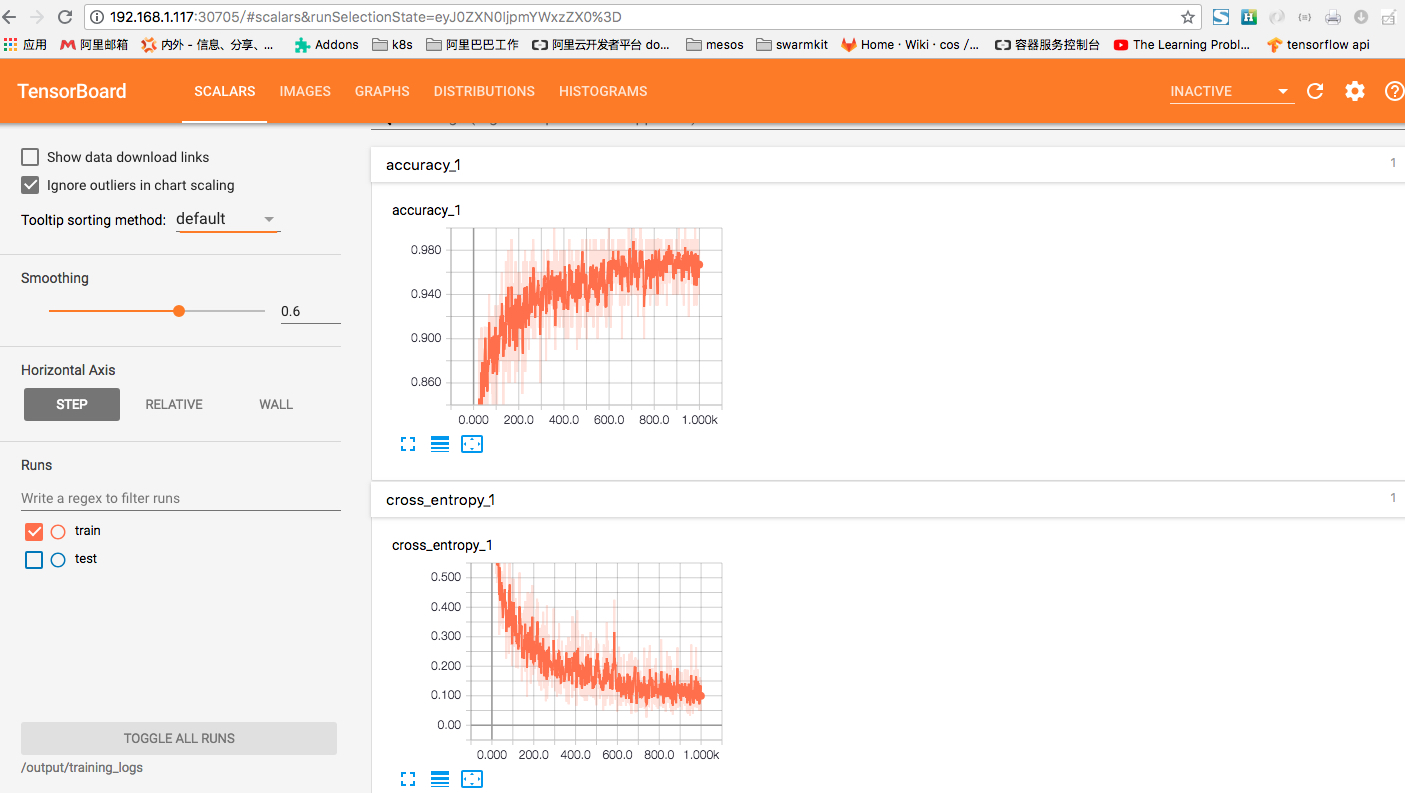This screenshot has width=1405, height=793.
Task: Click the accuracy_1 line chart
Action: tap(585, 316)
